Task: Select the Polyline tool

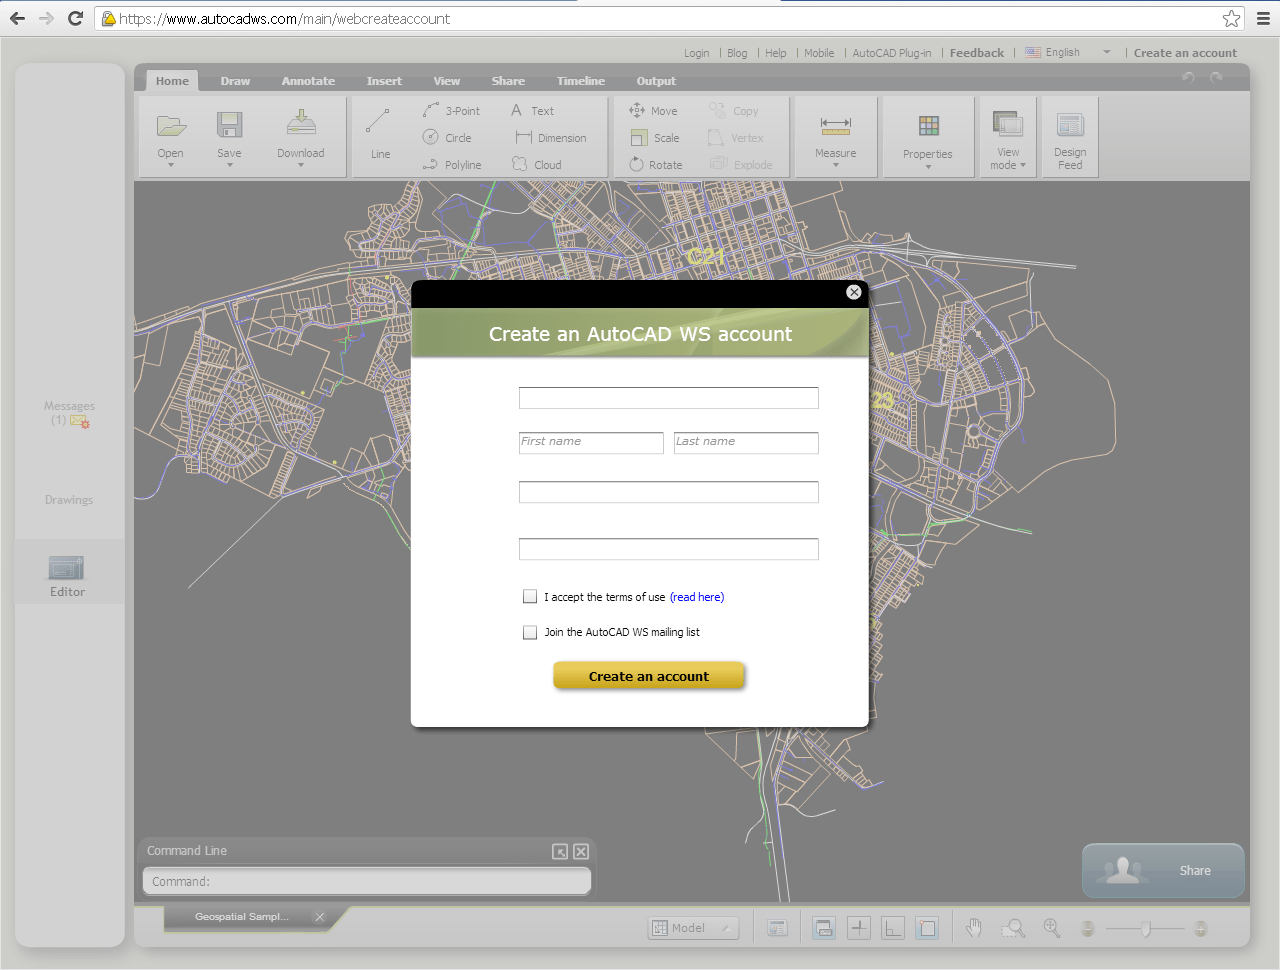Action: (x=452, y=165)
